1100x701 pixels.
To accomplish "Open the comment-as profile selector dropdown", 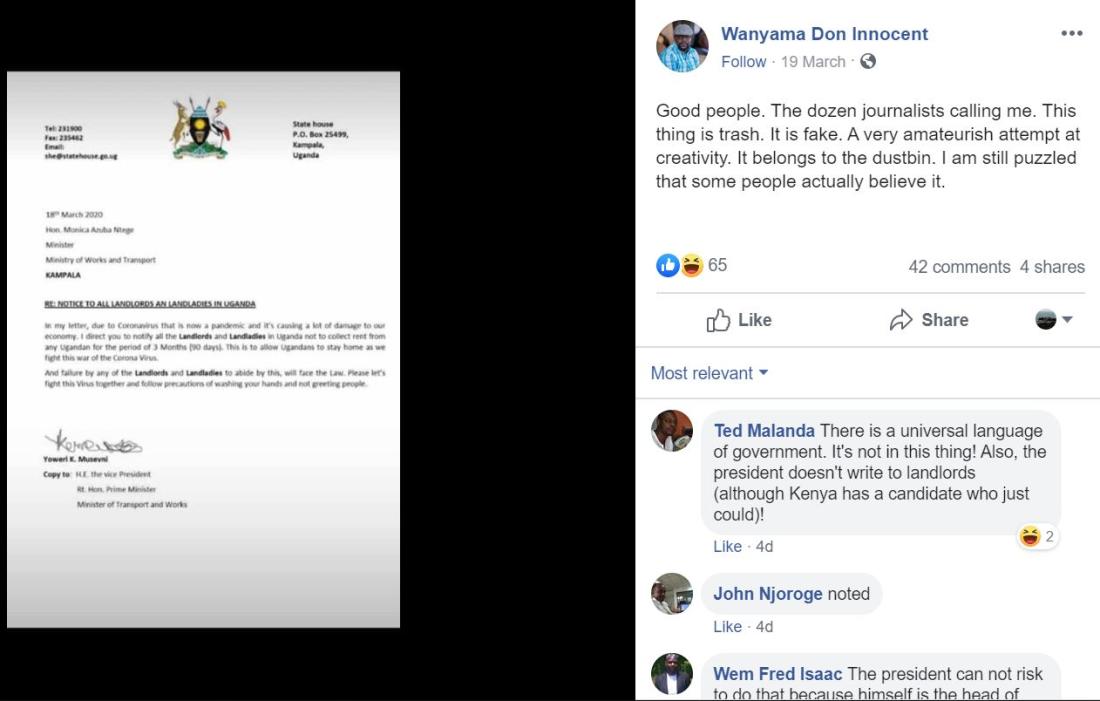I will 1054,320.
